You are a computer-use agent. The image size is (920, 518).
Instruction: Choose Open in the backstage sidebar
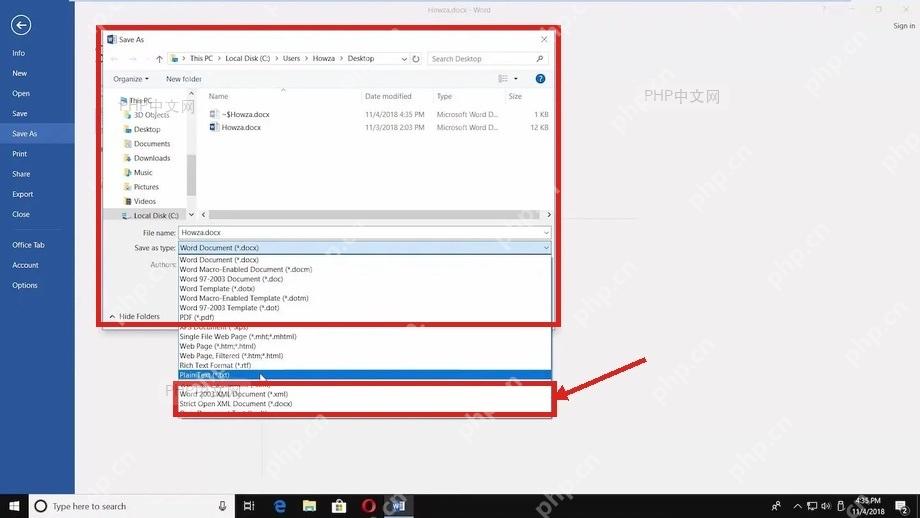pyautogui.click(x=21, y=93)
